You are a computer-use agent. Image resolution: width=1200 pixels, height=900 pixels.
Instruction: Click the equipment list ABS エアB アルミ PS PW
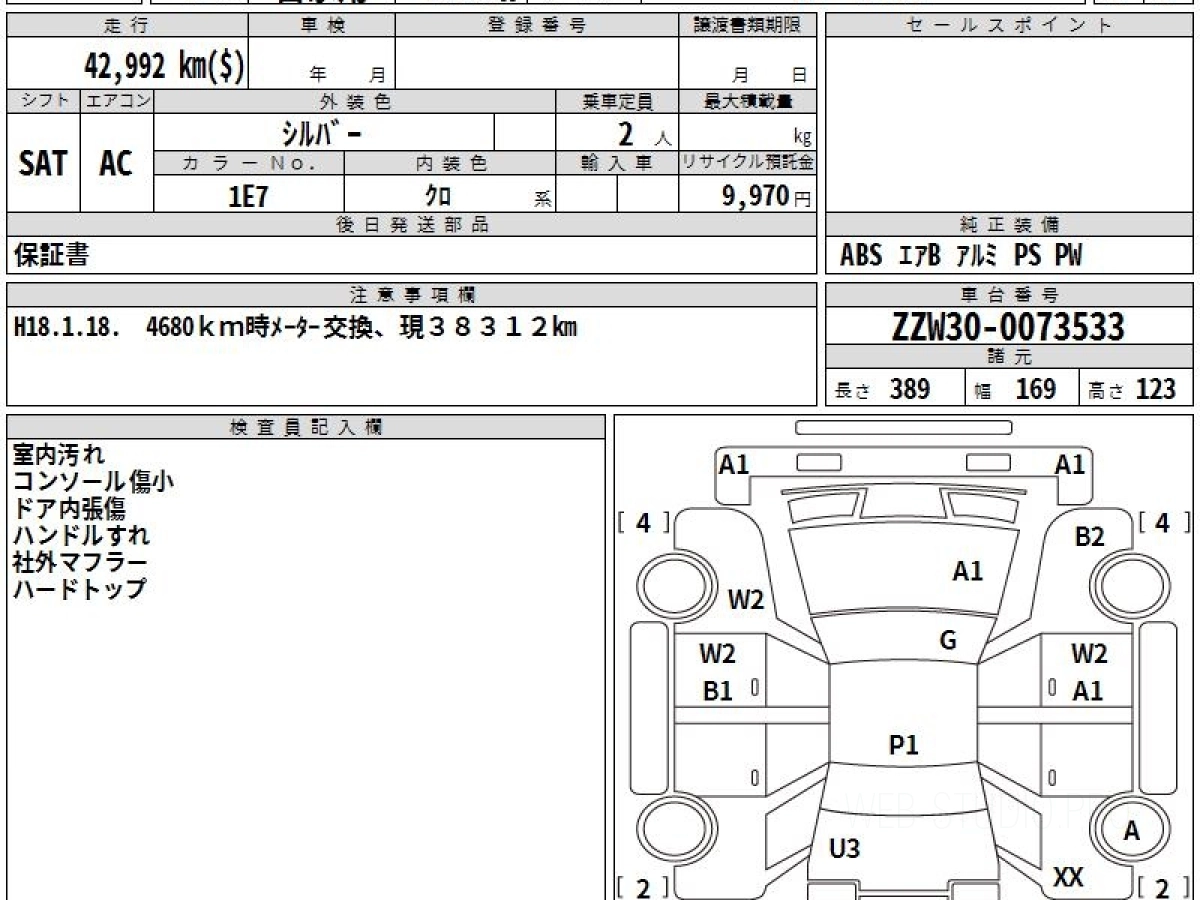point(961,256)
